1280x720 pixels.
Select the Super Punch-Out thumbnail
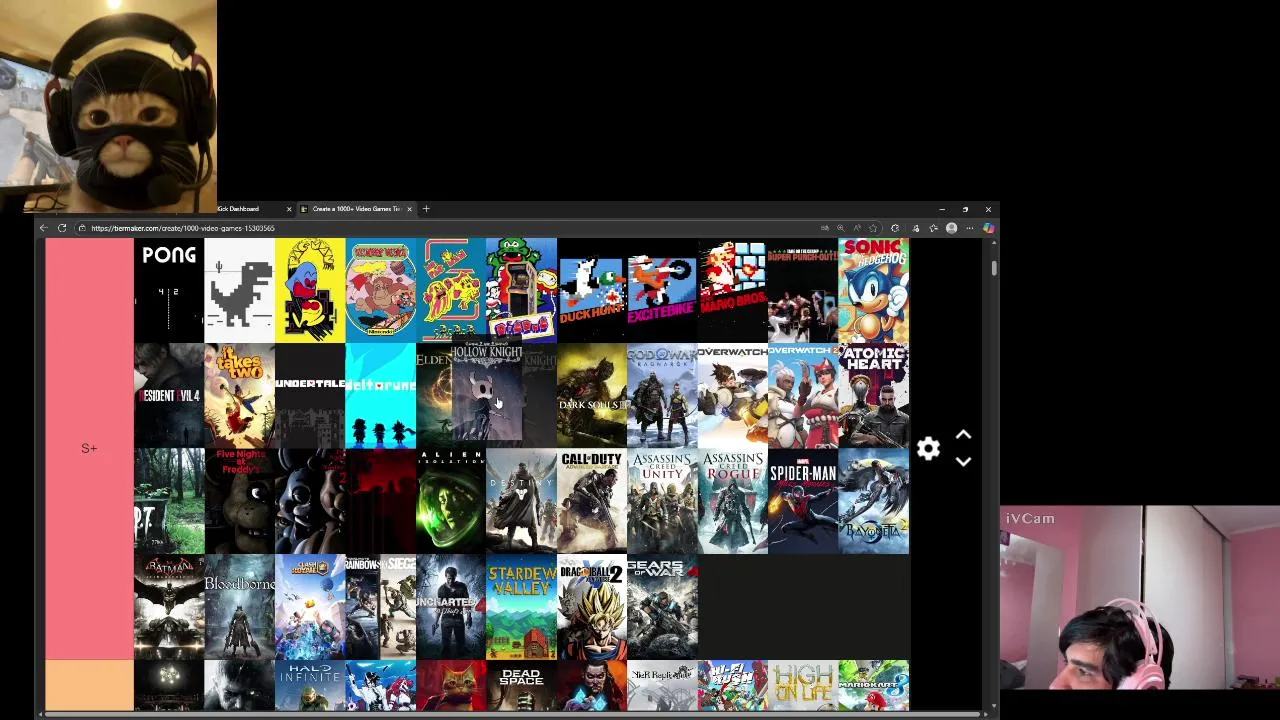(803, 290)
